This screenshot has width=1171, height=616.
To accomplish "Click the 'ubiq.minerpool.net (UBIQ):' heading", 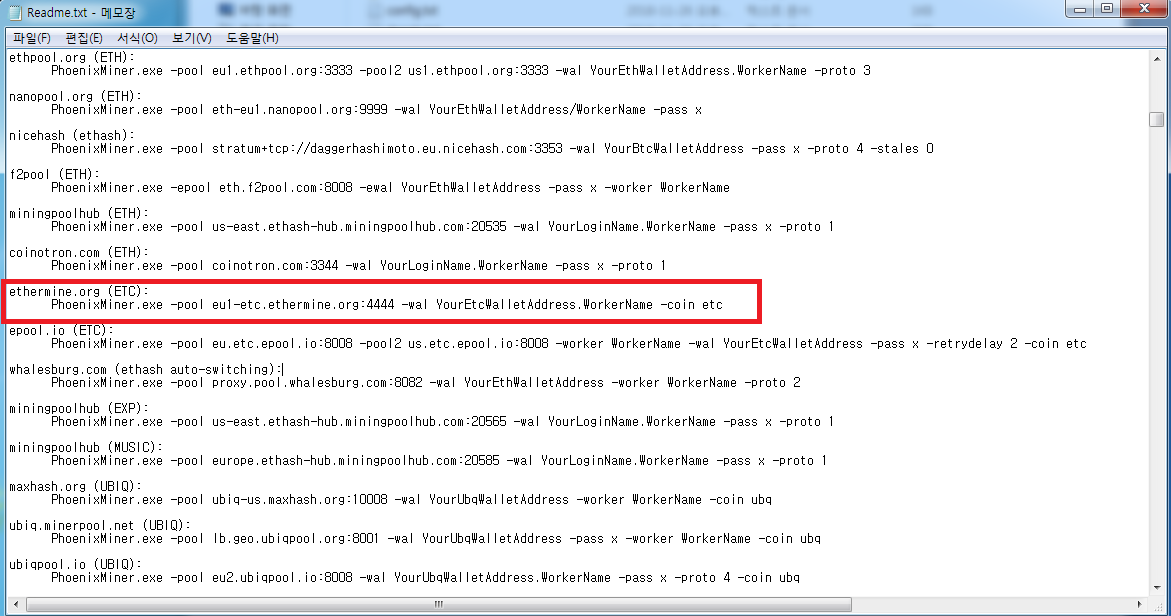I will click(100, 525).
